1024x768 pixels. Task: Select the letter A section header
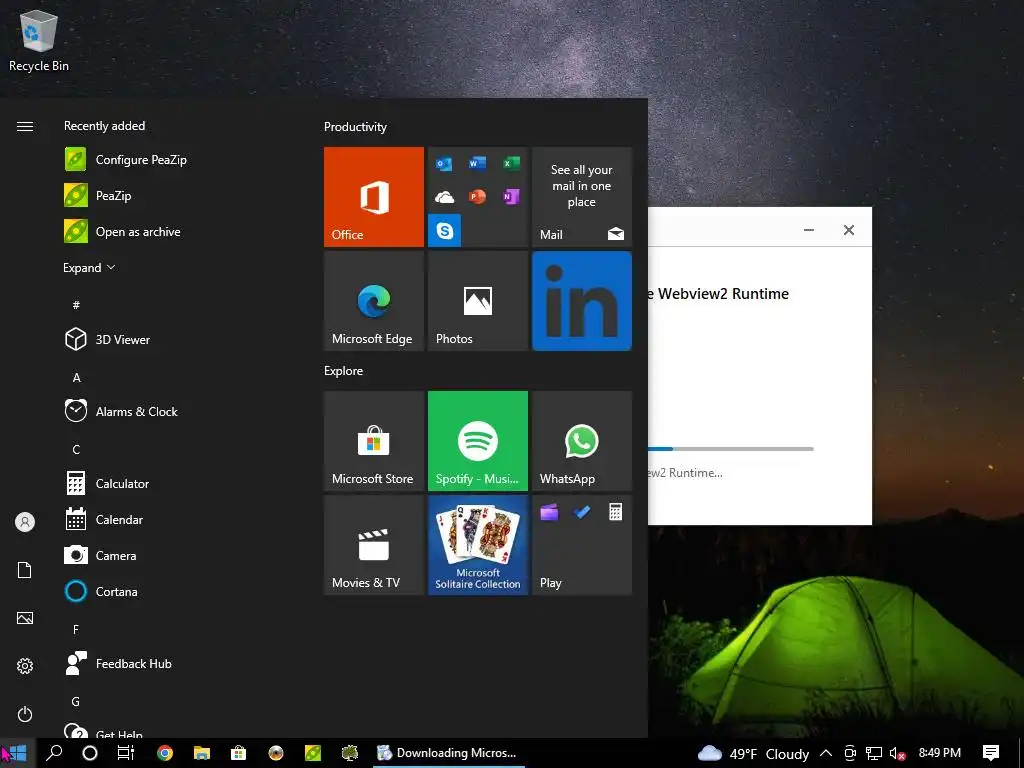coord(76,377)
